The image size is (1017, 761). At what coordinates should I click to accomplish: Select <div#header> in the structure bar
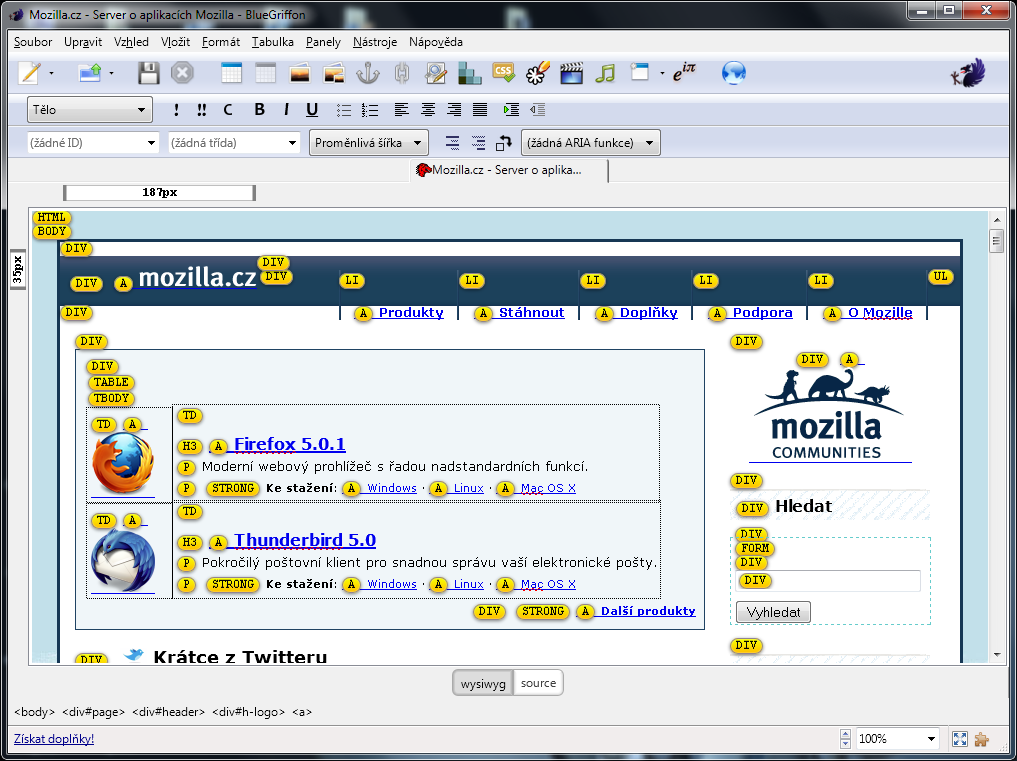169,712
